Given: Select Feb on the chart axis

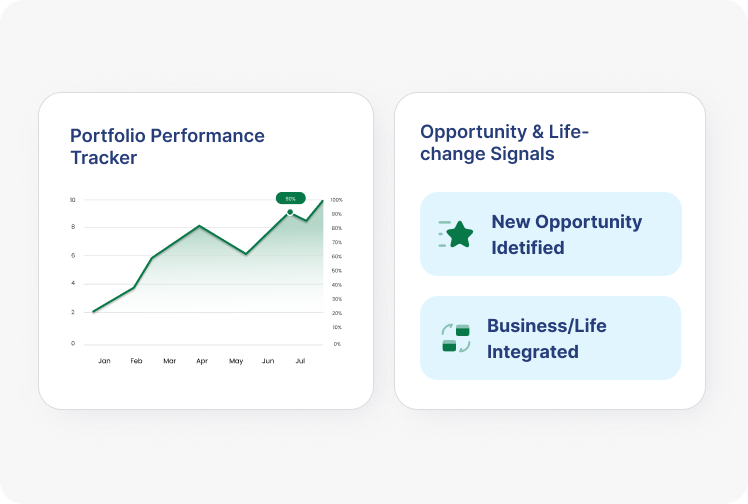Looking at the screenshot, I should [x=136, y=360].
